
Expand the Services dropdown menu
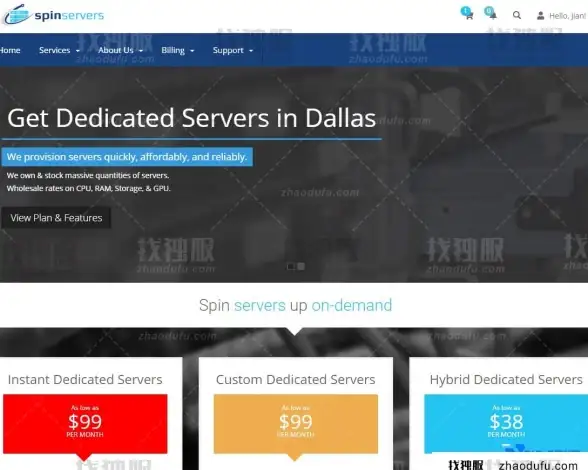(59, 50)
